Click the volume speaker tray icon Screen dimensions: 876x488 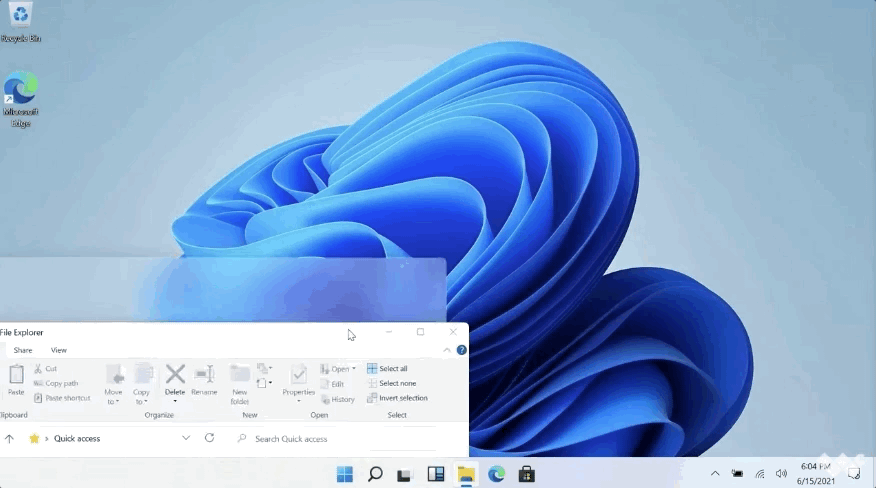(781, 474)
